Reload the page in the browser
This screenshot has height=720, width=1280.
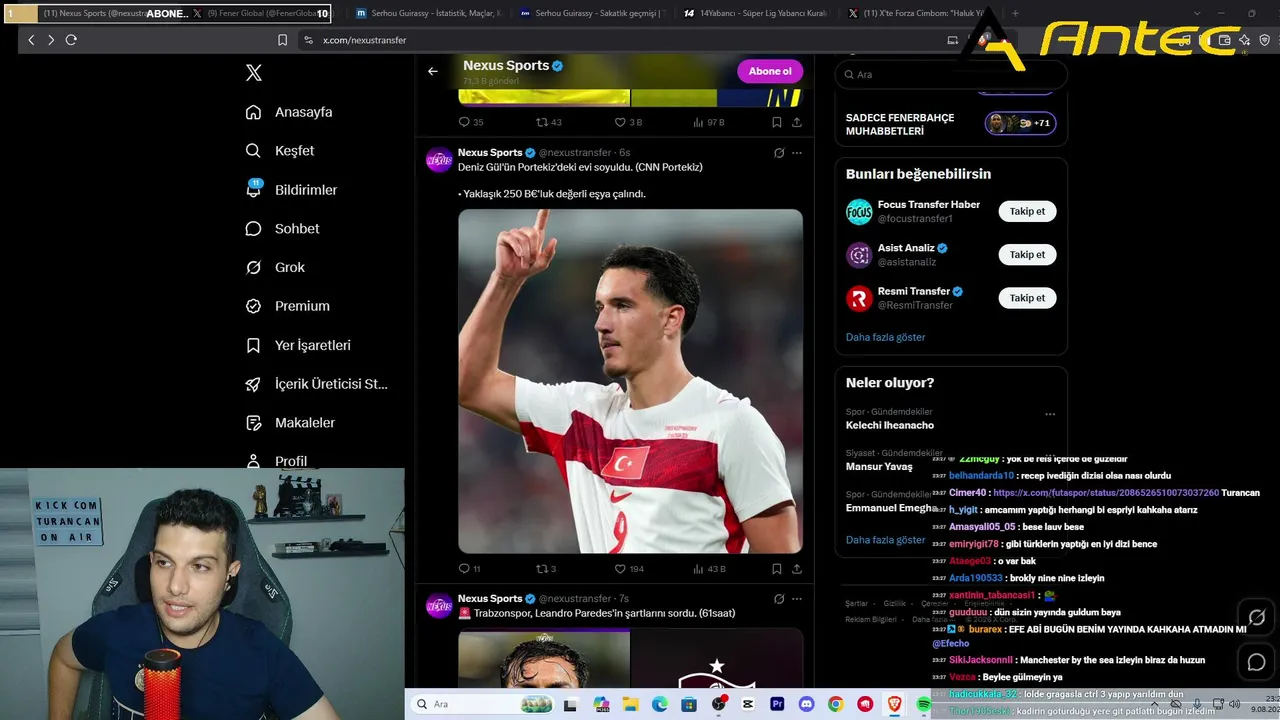coord(71,40)
